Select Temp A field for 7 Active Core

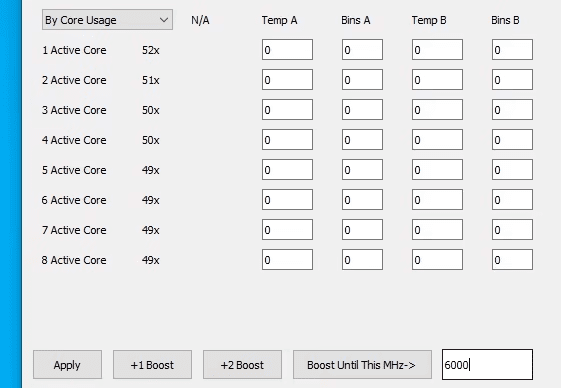(287, 230)
